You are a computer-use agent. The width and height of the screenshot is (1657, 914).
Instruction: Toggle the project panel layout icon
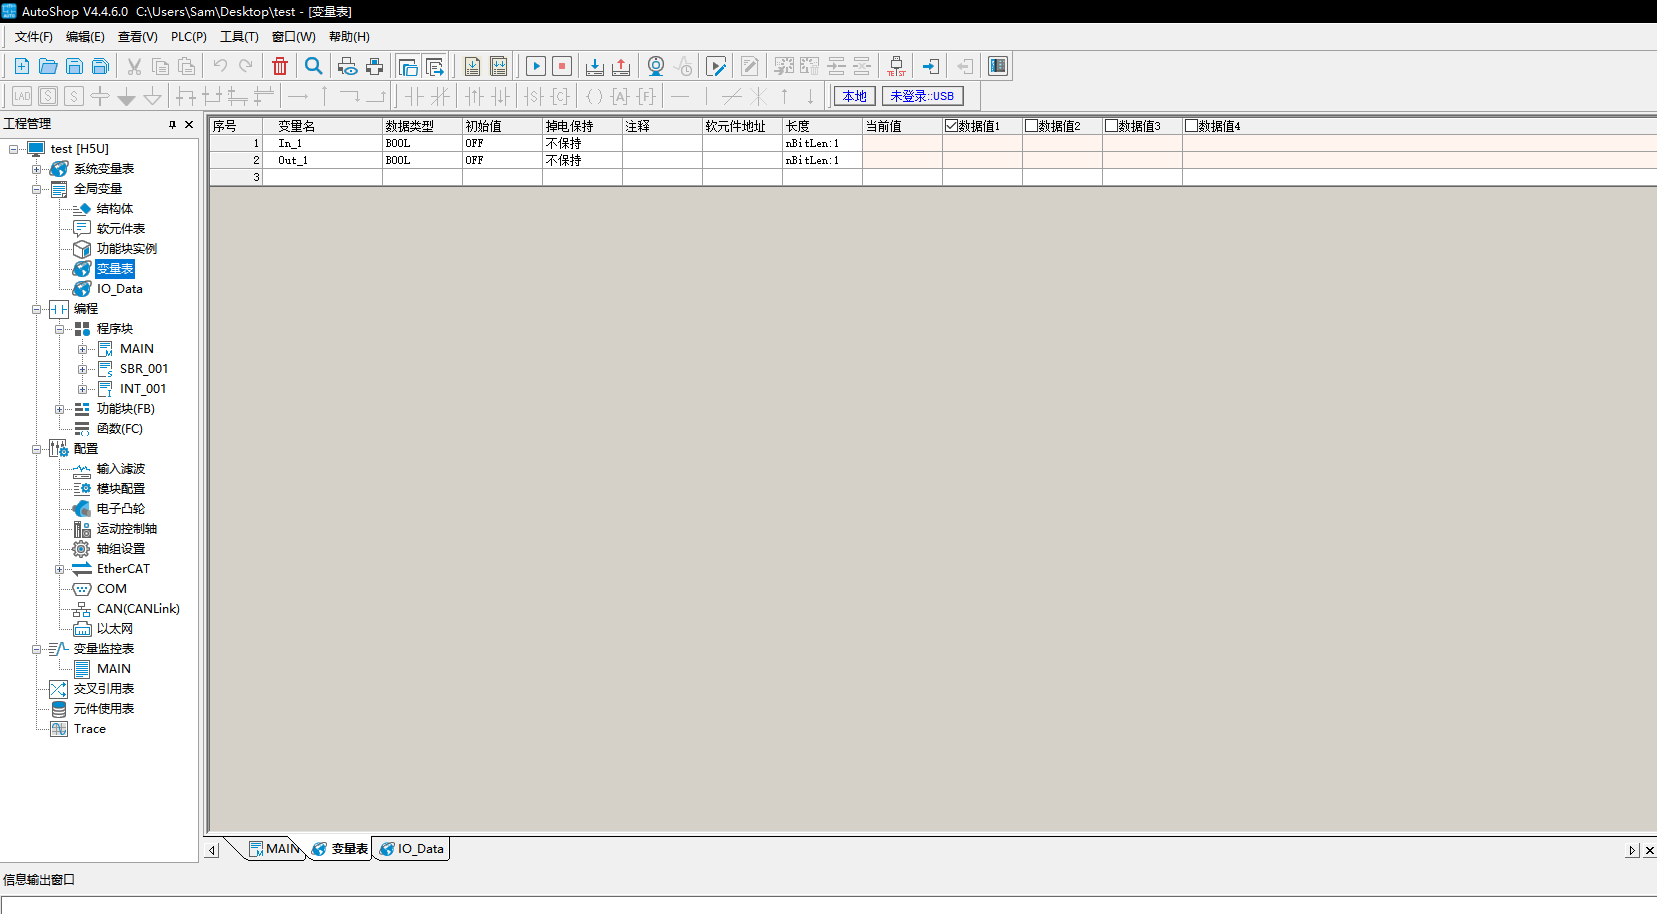pyautogui.click(x=998, y=66)
